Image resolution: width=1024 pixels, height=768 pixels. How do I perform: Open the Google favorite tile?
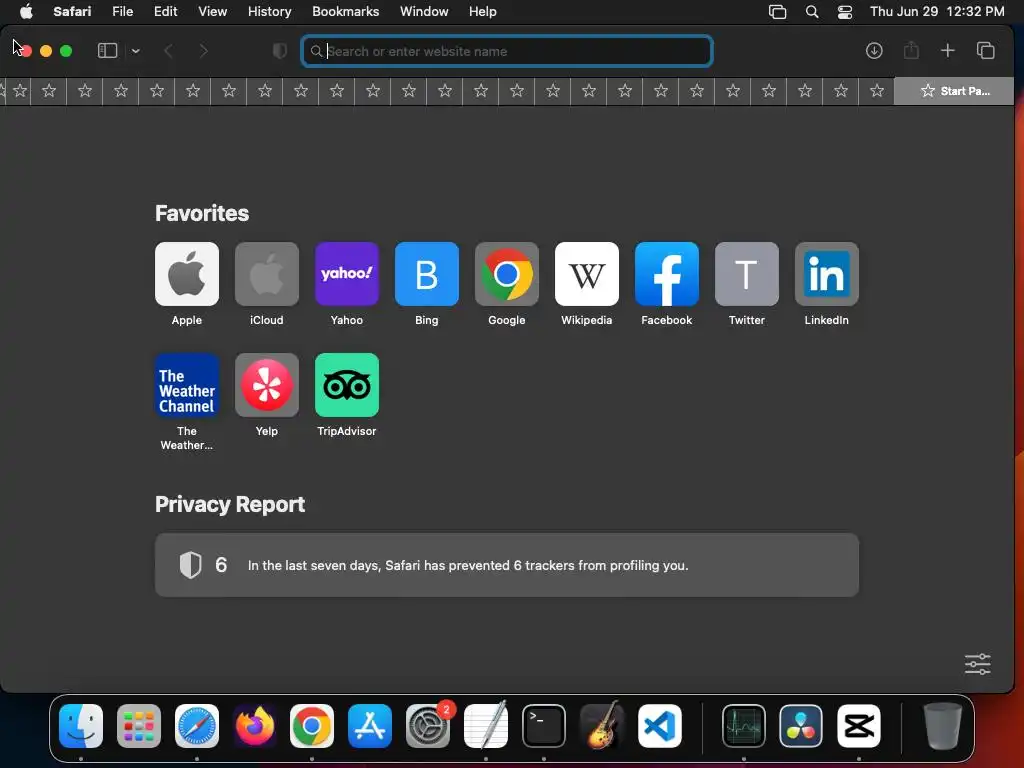(507, 274)
